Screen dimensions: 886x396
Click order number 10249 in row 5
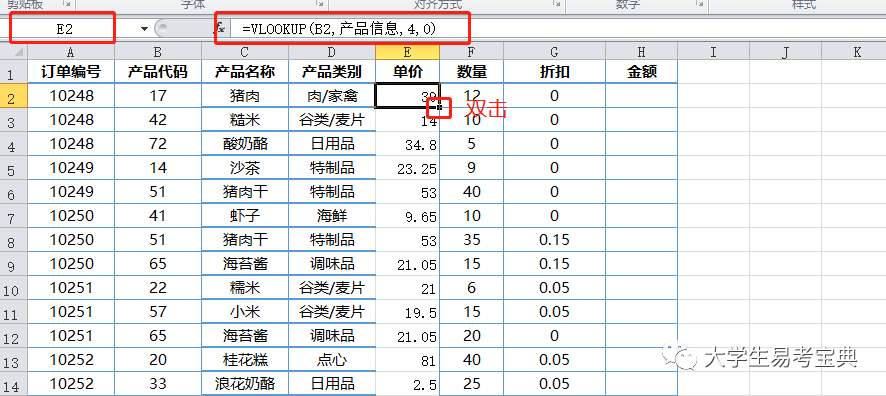71,168
